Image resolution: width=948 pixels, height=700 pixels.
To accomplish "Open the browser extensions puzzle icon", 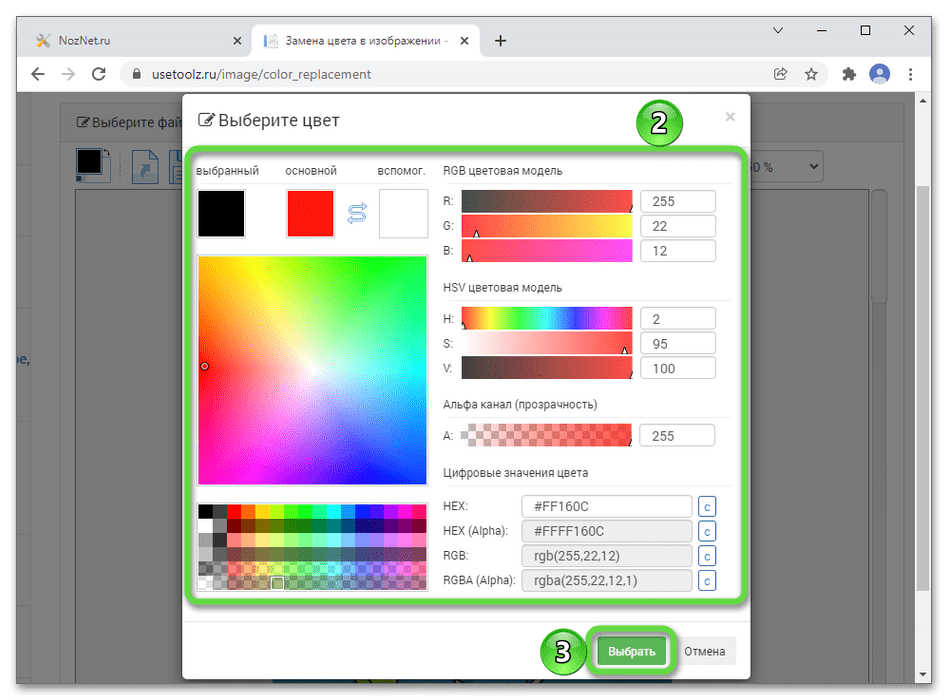I will 849,74.
